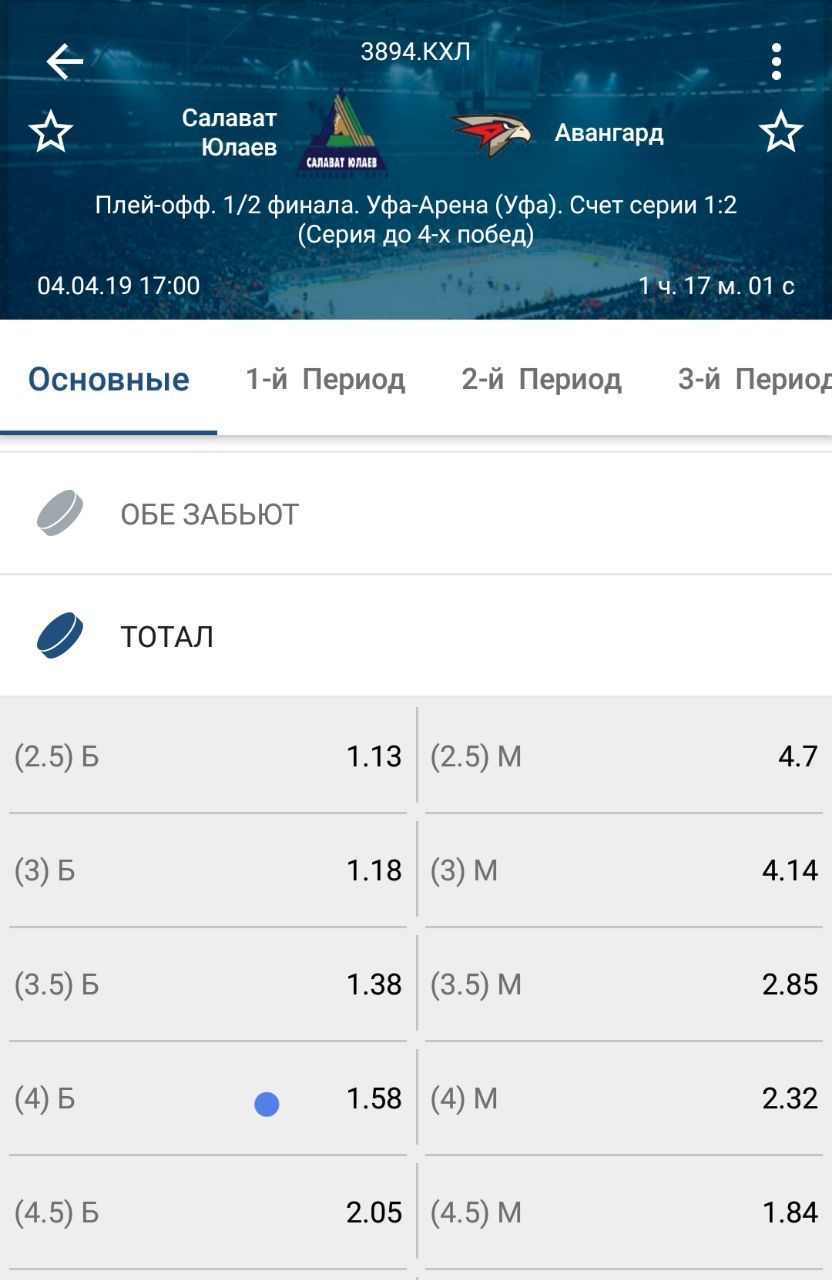
Task: Favorite Avangard with right star
Action: (x=780, y=132)
